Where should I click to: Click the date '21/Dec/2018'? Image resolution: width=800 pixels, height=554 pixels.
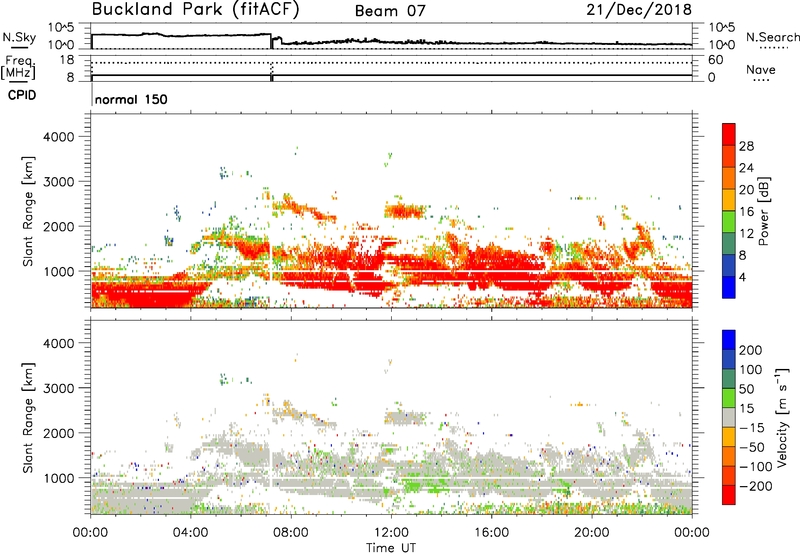tap(639, 9)
